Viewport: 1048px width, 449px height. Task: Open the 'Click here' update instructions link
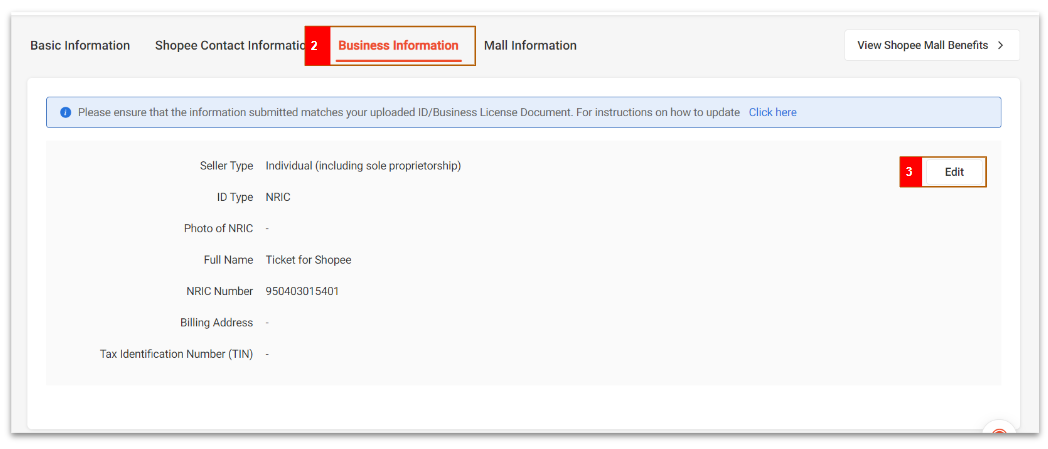tap(772, 113)
